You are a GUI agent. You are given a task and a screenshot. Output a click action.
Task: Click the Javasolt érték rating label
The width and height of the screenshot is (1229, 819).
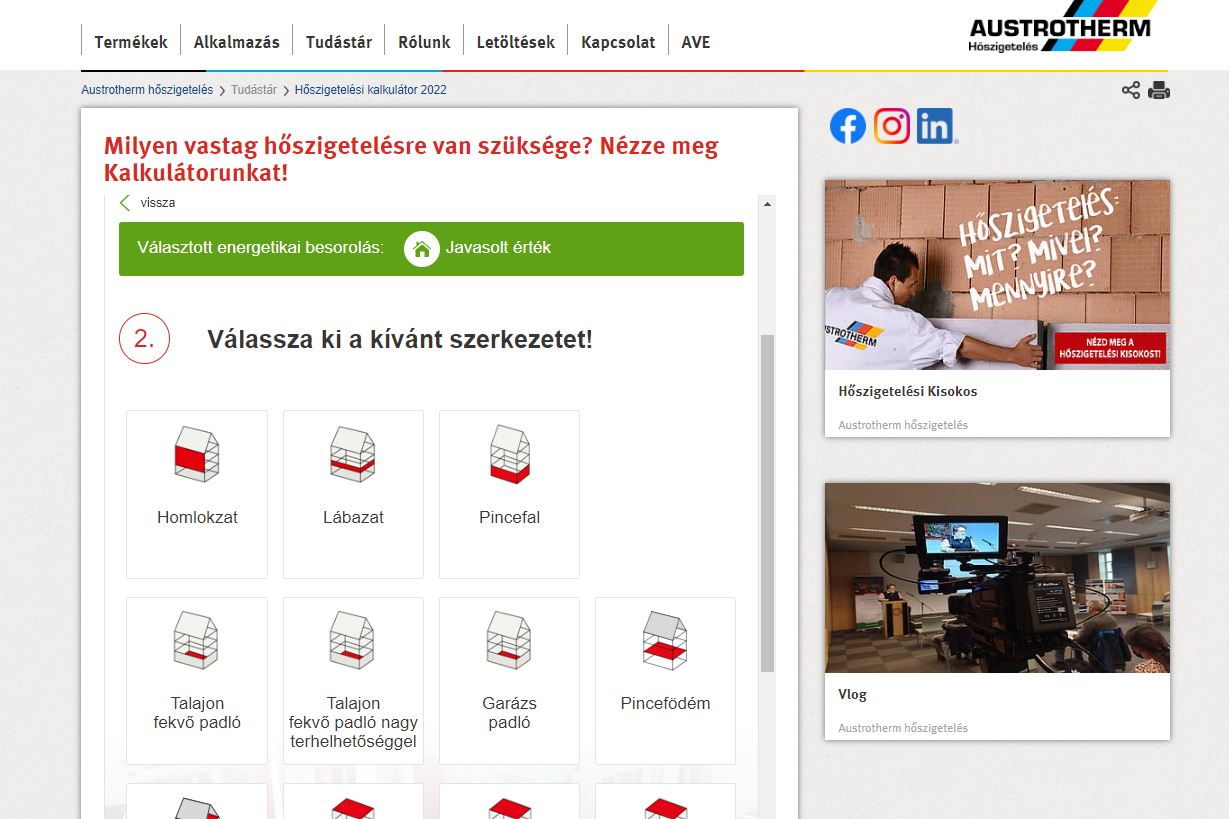(498, 248)
